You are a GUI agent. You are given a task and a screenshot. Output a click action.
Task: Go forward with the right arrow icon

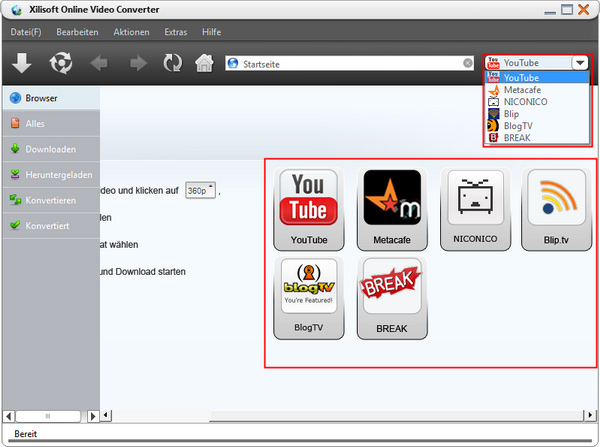[x=138, y=63]
